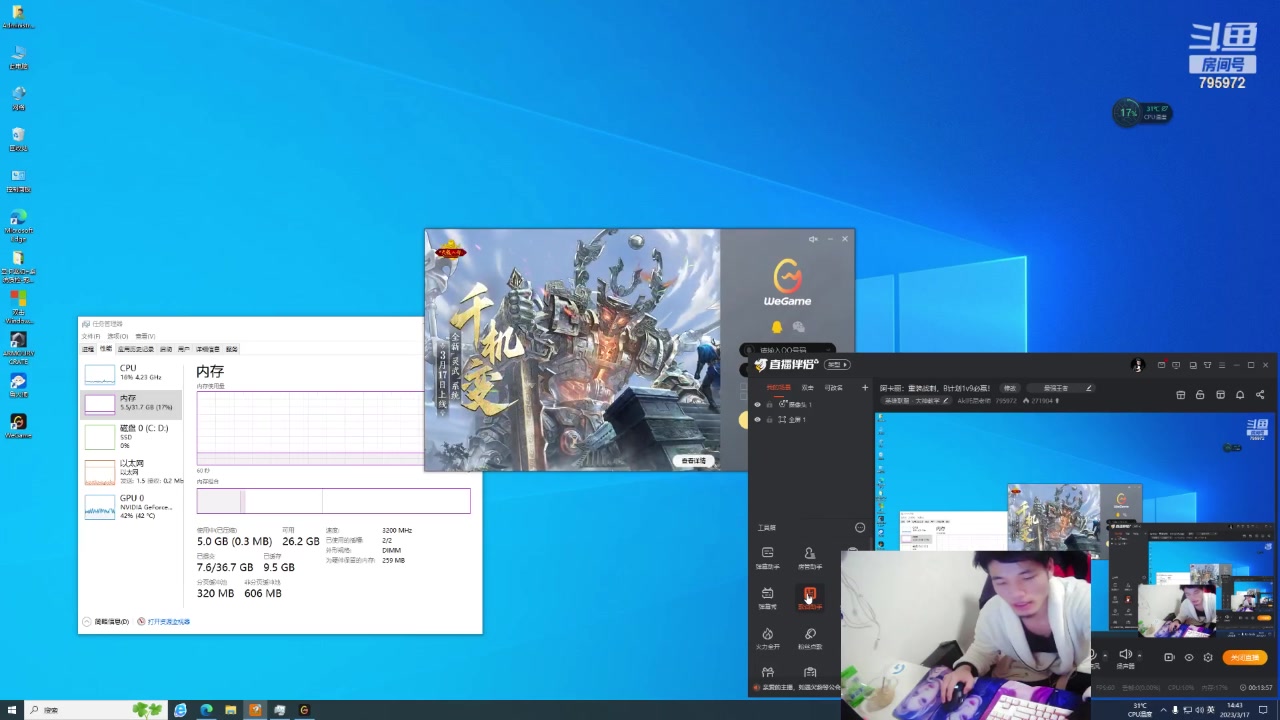Switch to the 启动 tab in Task Manager
Image resolution: width=1280 pixels, height=720 pixels.
166,349
